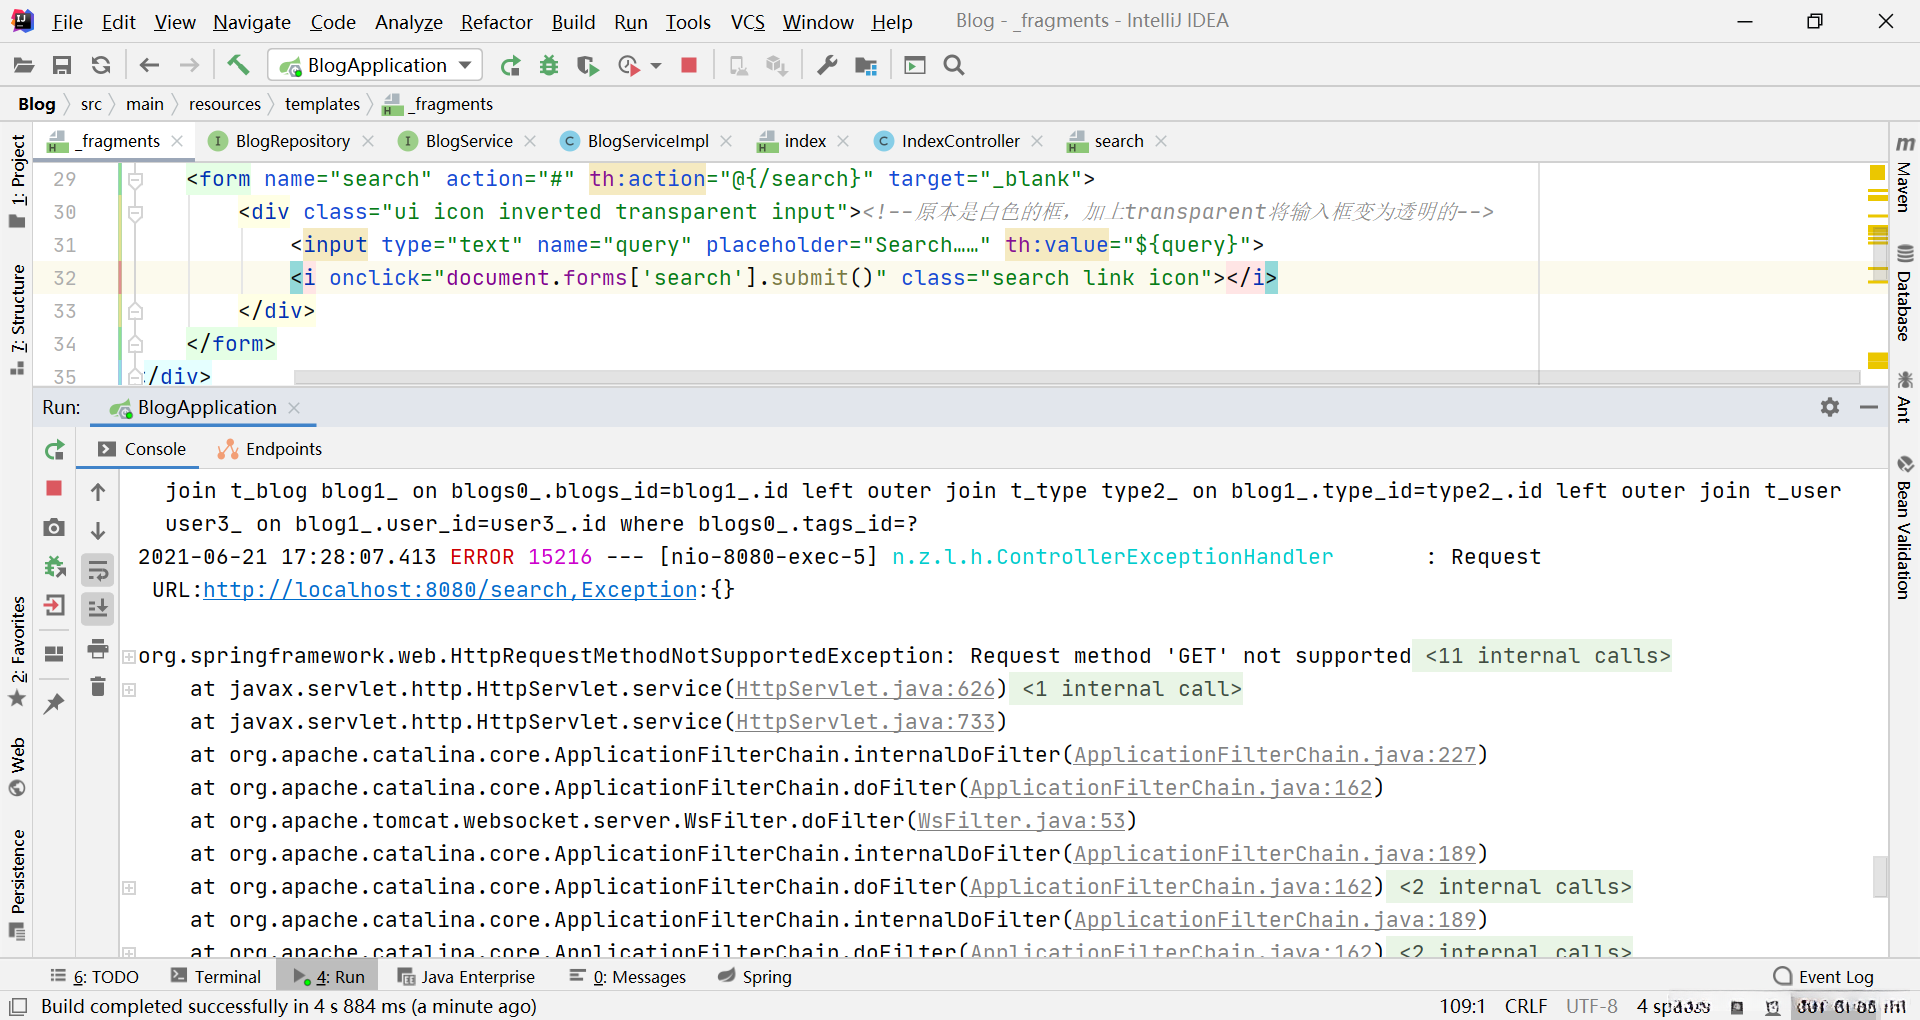This screenshot has height=1020, width=1920.
Task: Click the editor horizontal scrollbar
Action: [1076, 377]
